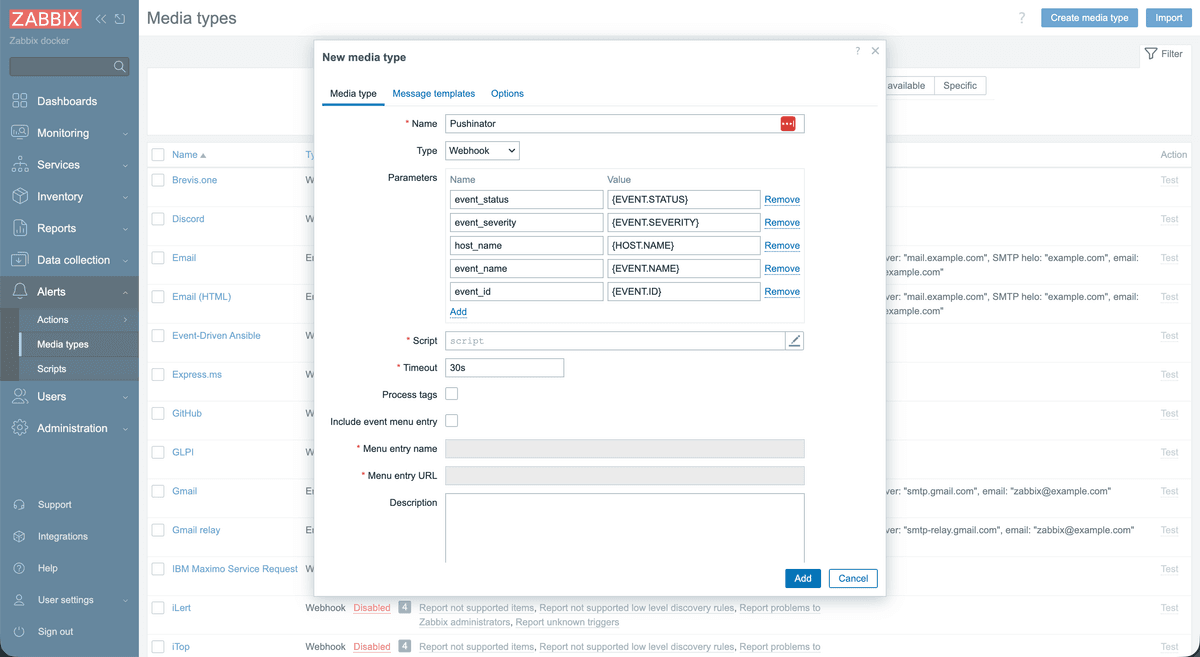The height and width of the screenshot is (657, 1200).
Task: Click the Timeout field showing 30s
Action: coord(505,368)
